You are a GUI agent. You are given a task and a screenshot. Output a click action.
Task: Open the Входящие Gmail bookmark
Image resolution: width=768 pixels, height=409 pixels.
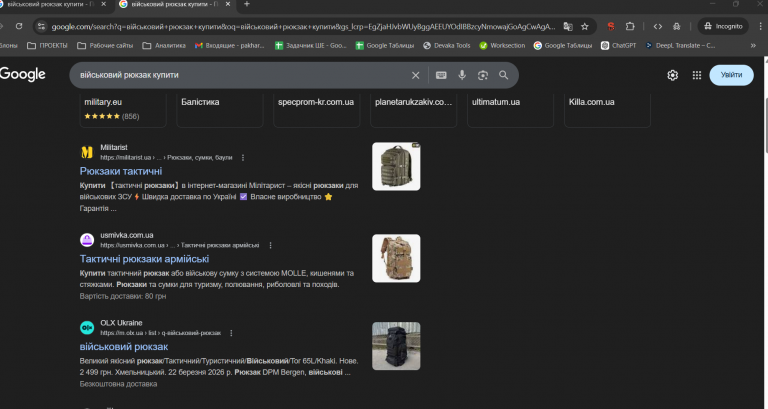tap(230, 46)
